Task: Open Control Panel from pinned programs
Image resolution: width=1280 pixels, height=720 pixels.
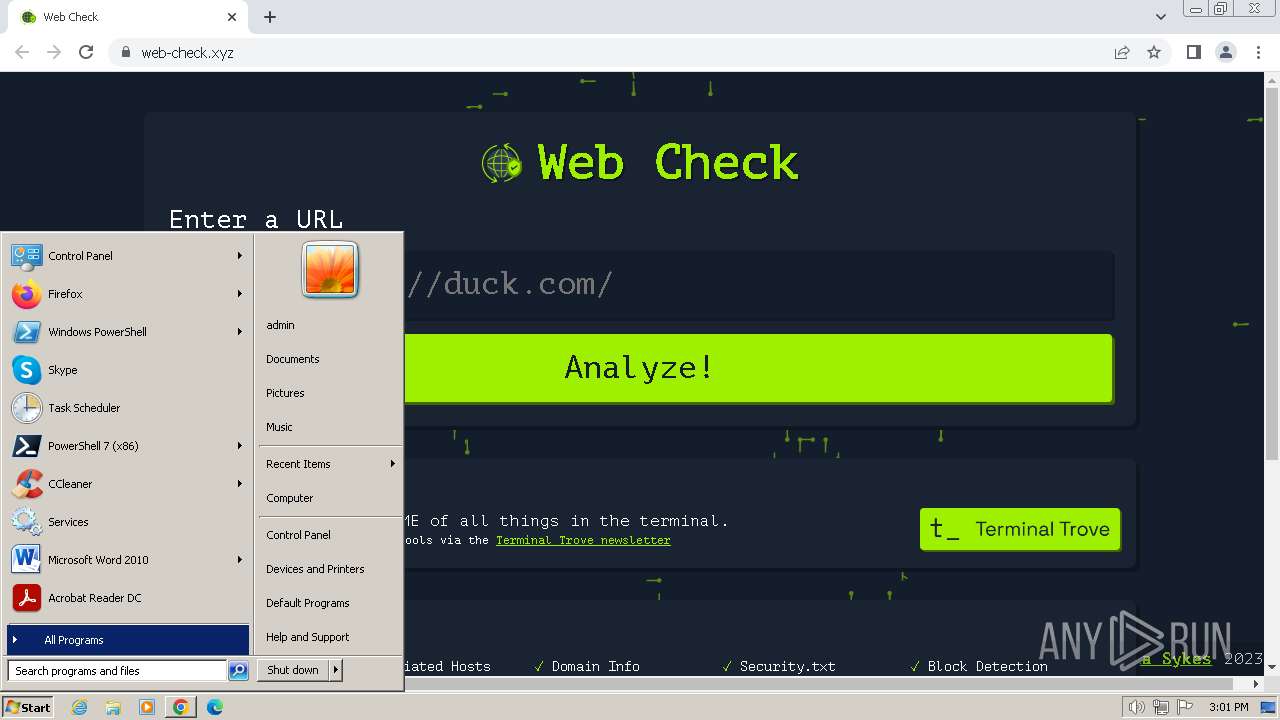Action: [127, 256]
